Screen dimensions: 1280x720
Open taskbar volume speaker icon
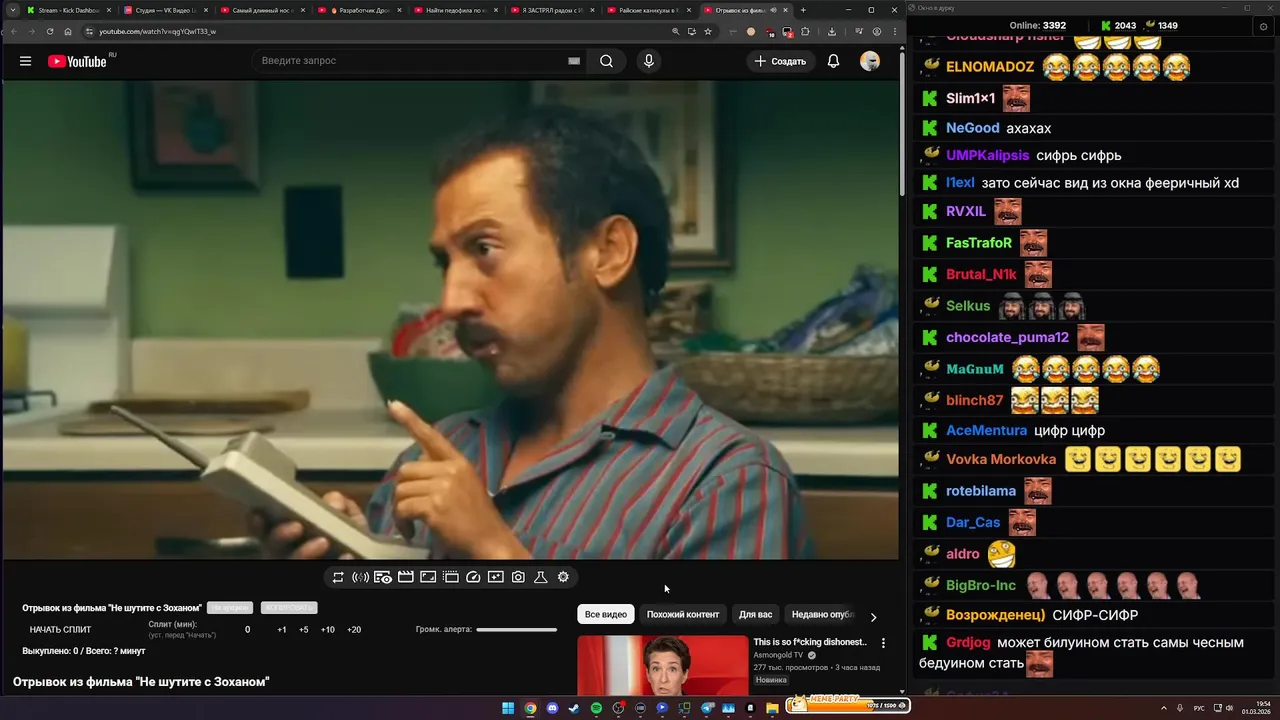click(x=1229, y=708)
